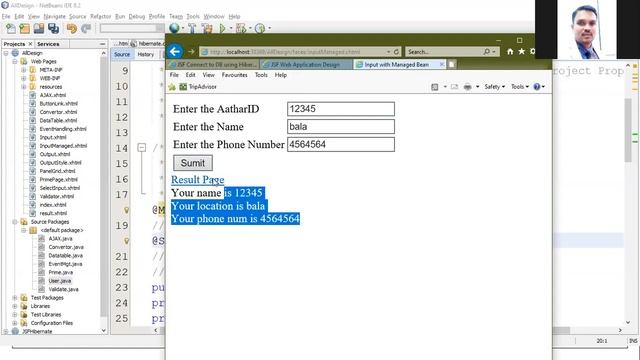Open the browser help question mark icon
This screenshot has width=640, height=360.
[x=537, y=87]
